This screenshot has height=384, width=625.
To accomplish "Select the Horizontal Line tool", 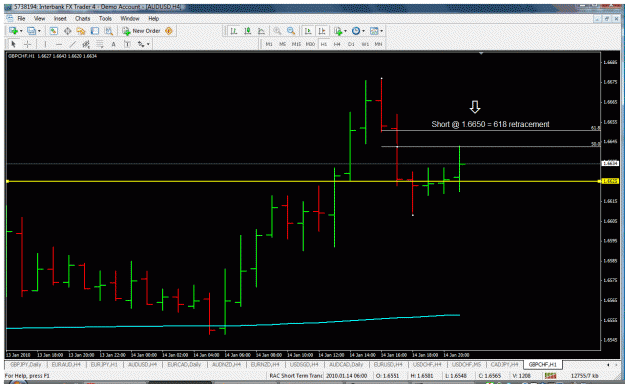I will (x=59, y=44).
